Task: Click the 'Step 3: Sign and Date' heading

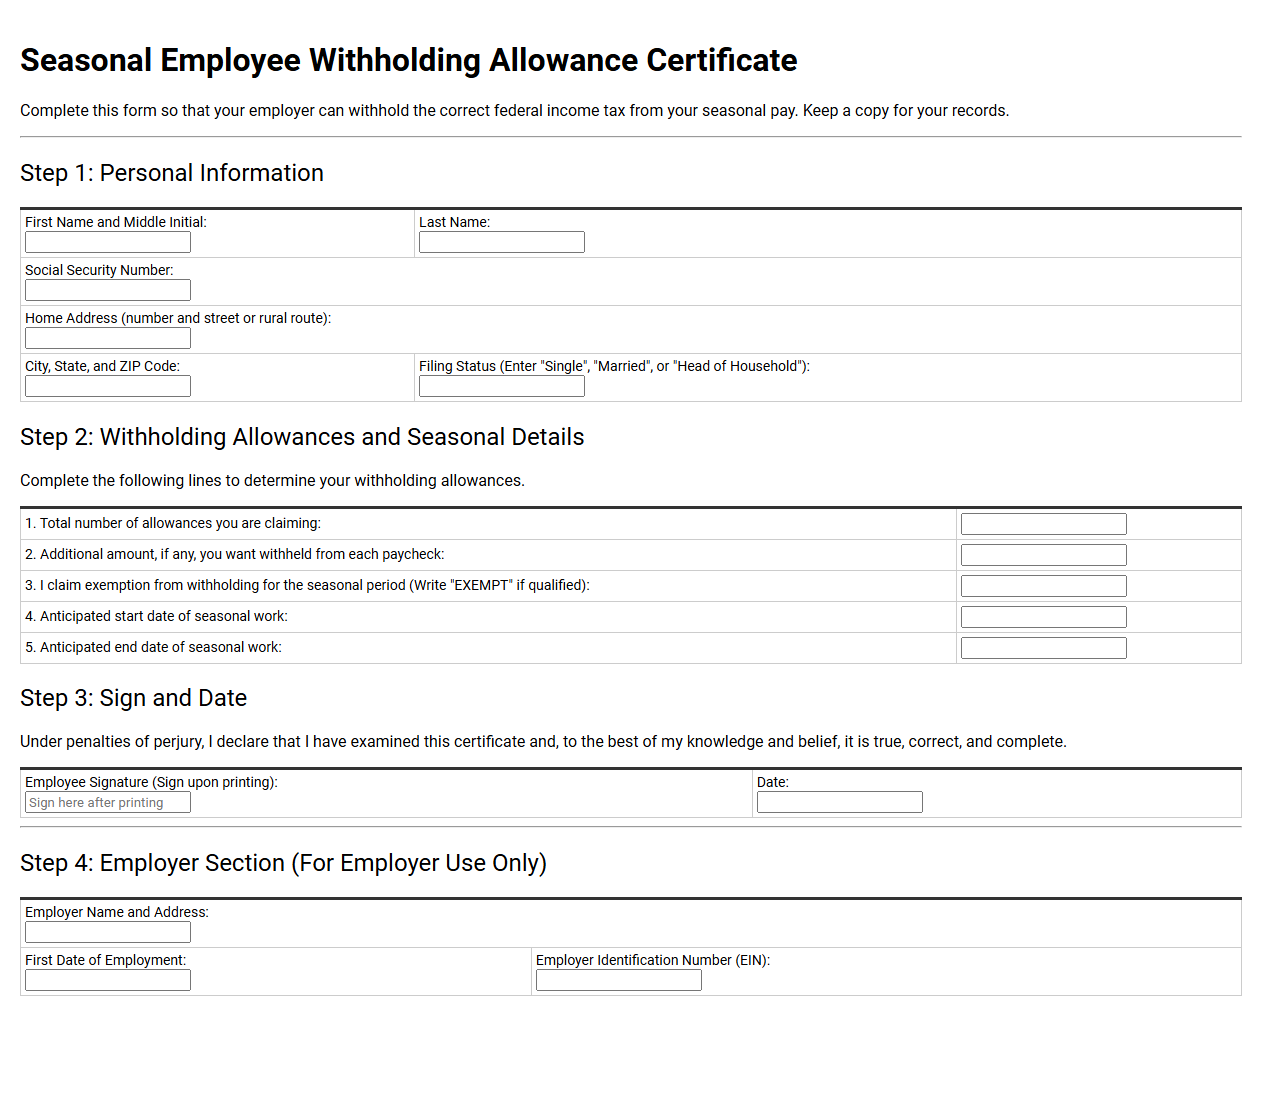Action: tap(134, 698)
